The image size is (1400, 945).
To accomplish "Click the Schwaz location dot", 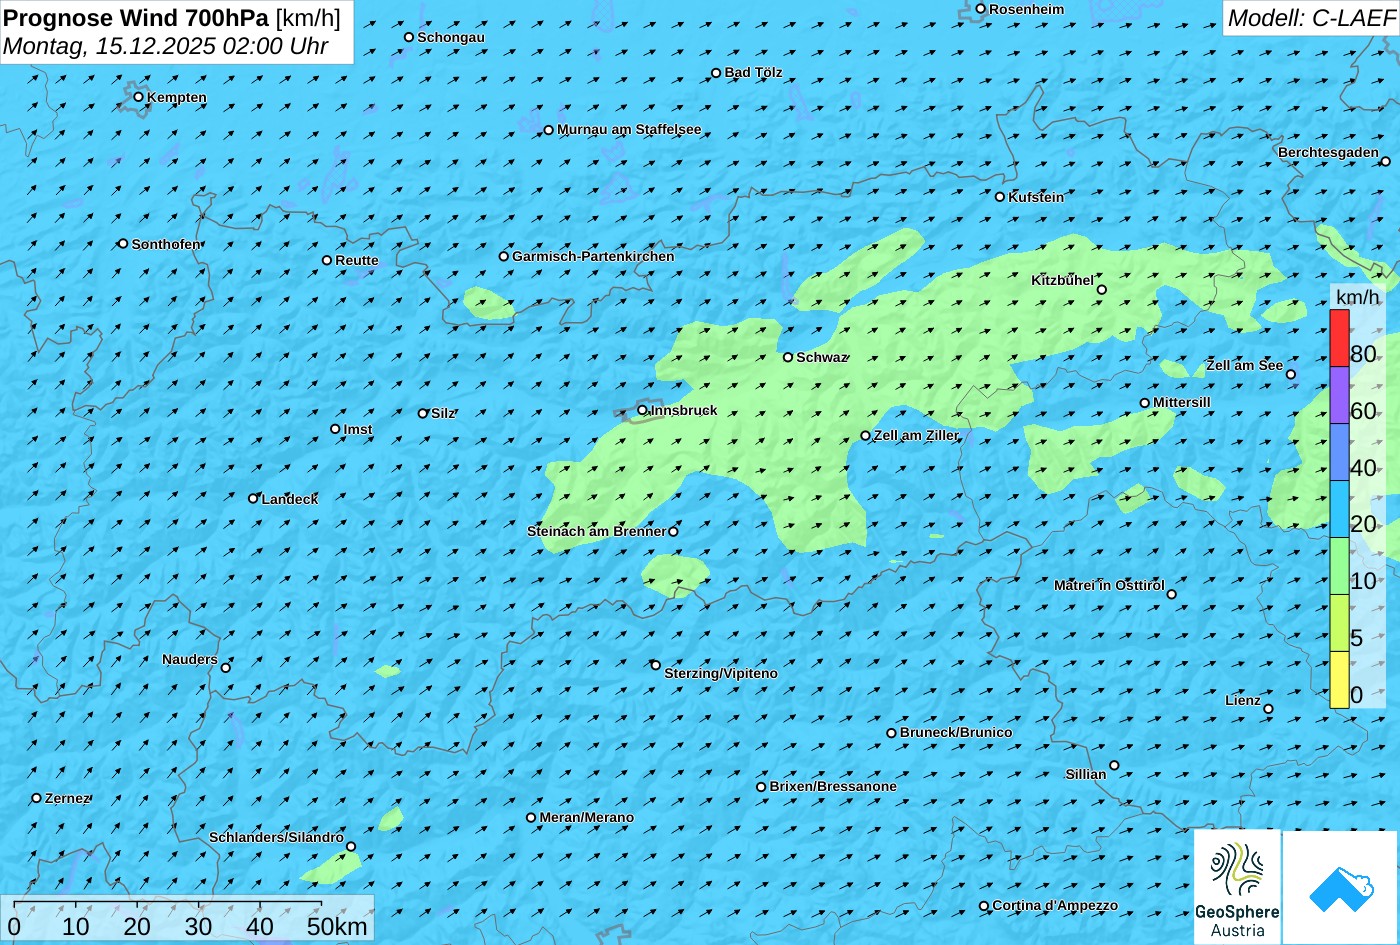I will point(788,357).
